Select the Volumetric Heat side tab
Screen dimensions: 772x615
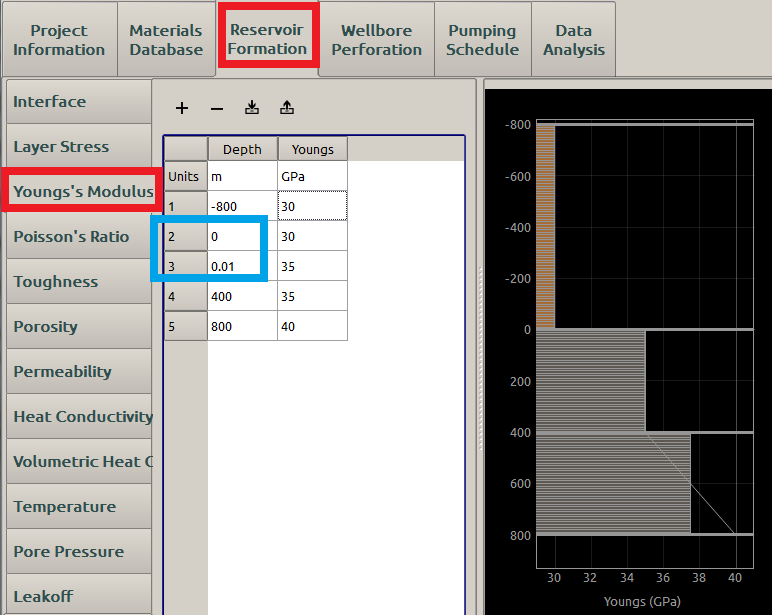tap(79, 461)
